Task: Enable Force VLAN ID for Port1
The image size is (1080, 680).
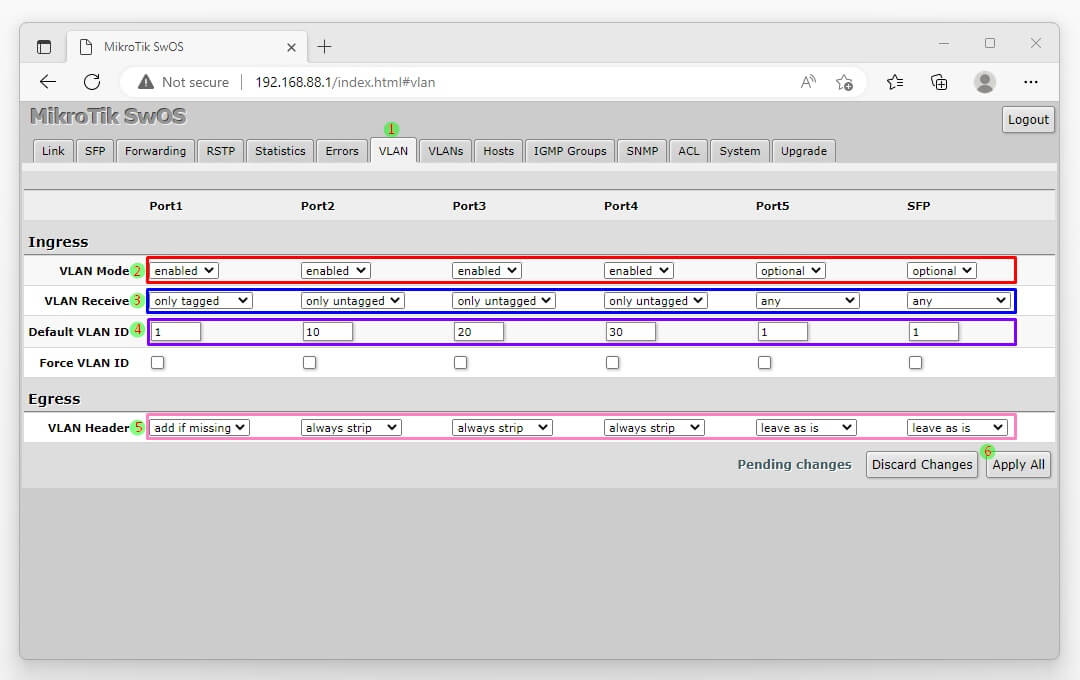Action: pyautogui.click(x=158, y=363)
